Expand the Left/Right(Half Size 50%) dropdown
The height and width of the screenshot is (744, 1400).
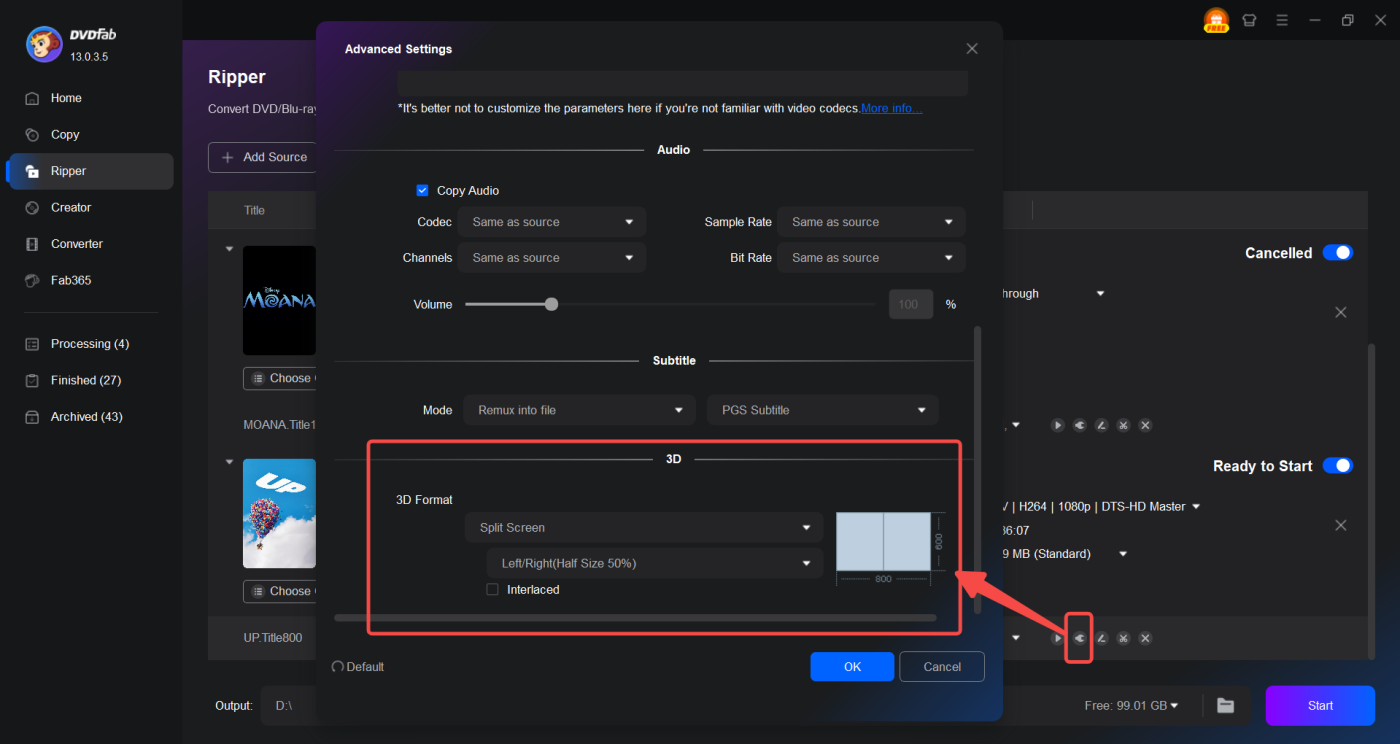(654, 564)
